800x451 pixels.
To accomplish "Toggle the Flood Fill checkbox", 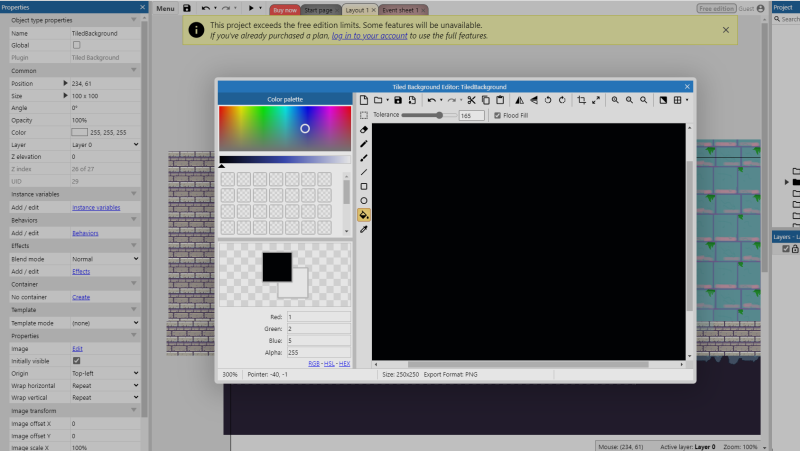I will pyautogui.click(x=497, y=115).
